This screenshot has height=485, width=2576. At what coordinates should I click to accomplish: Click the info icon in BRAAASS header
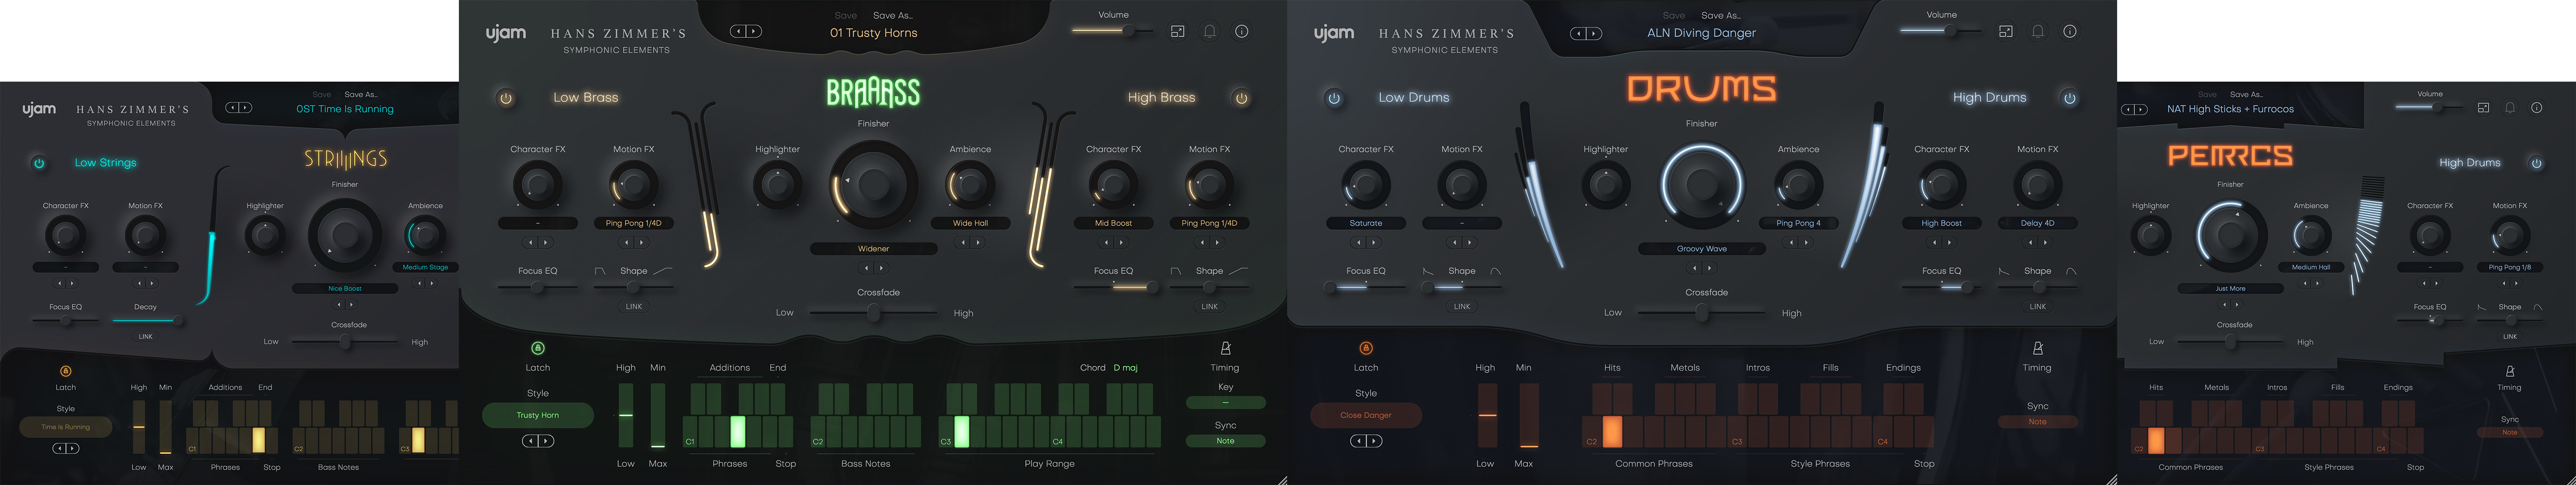point(1241,31)
